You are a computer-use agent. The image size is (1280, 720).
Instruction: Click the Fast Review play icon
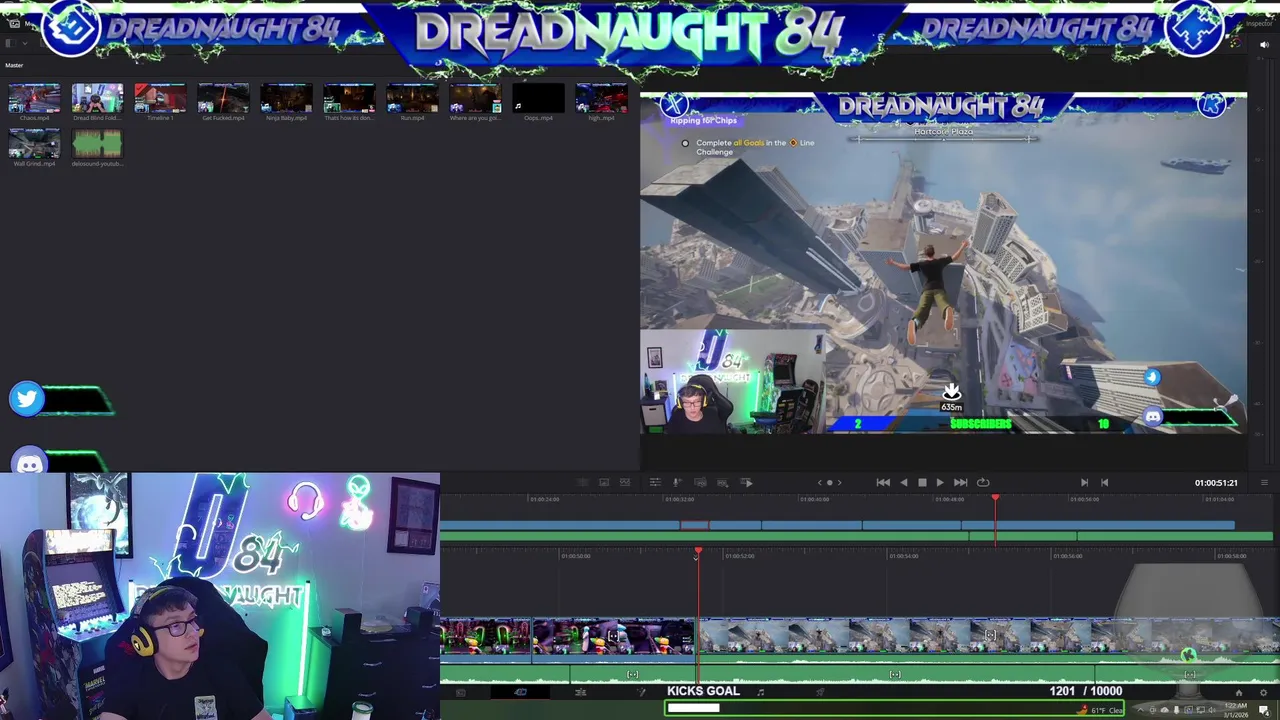pyautogui.click(x=746, y=482)
